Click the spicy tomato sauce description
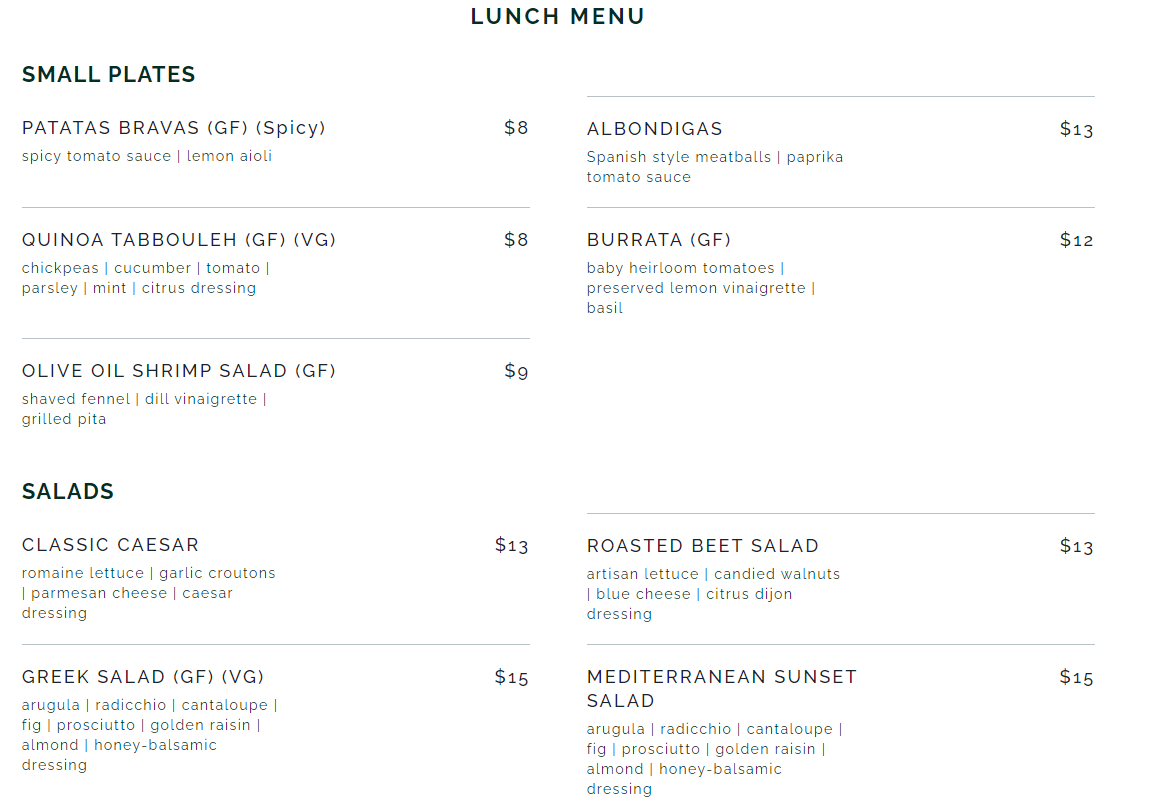This screenshot has width=1167, height=807. 147,156
